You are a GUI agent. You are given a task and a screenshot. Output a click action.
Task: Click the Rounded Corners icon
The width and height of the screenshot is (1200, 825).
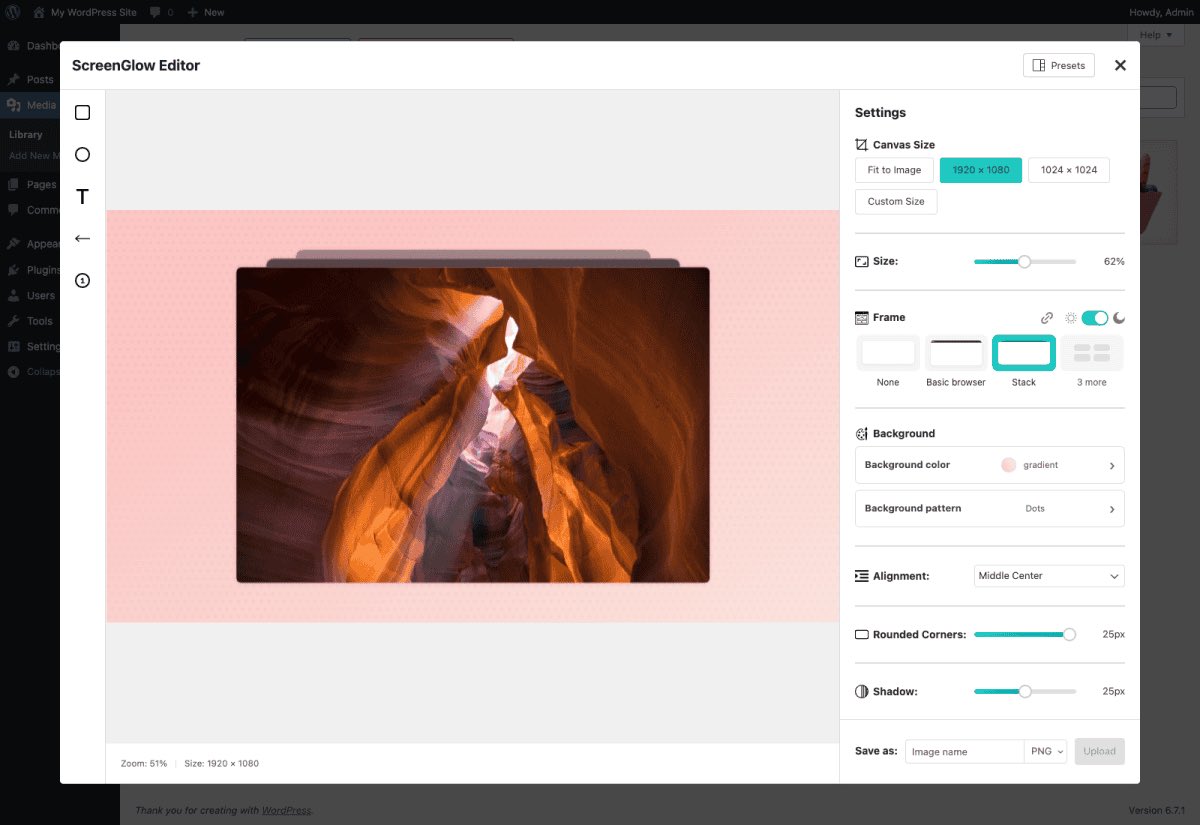pos(862,635)
